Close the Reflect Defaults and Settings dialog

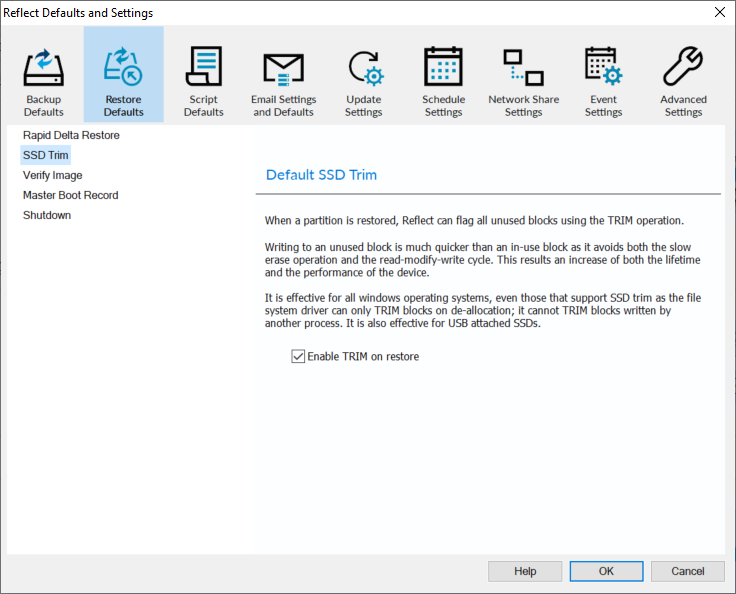pyautogui.click(x=720, y=12)
